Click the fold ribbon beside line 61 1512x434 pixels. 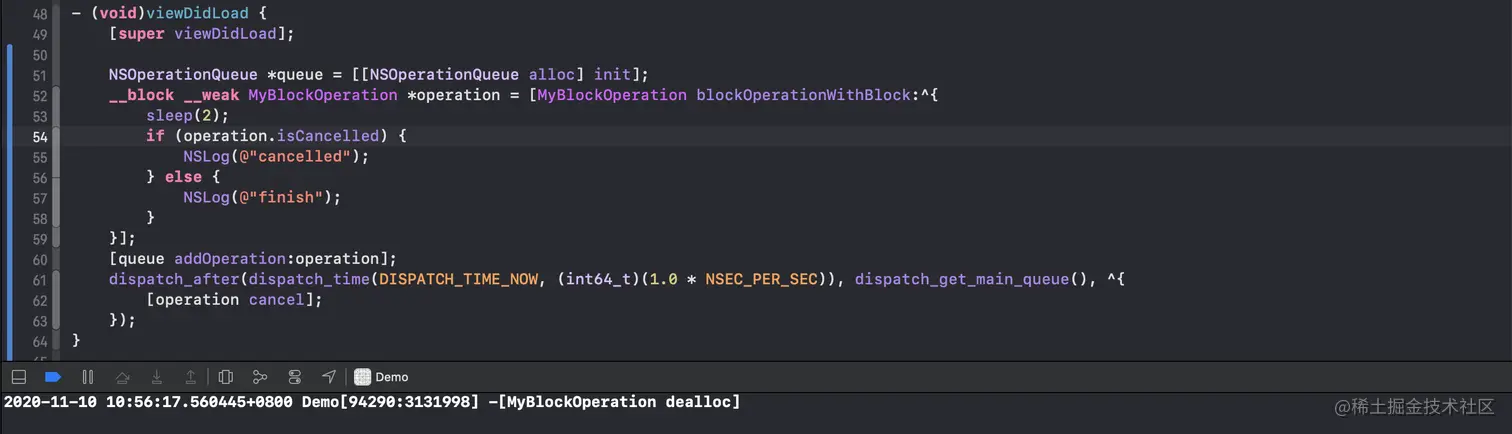(57, 279)
